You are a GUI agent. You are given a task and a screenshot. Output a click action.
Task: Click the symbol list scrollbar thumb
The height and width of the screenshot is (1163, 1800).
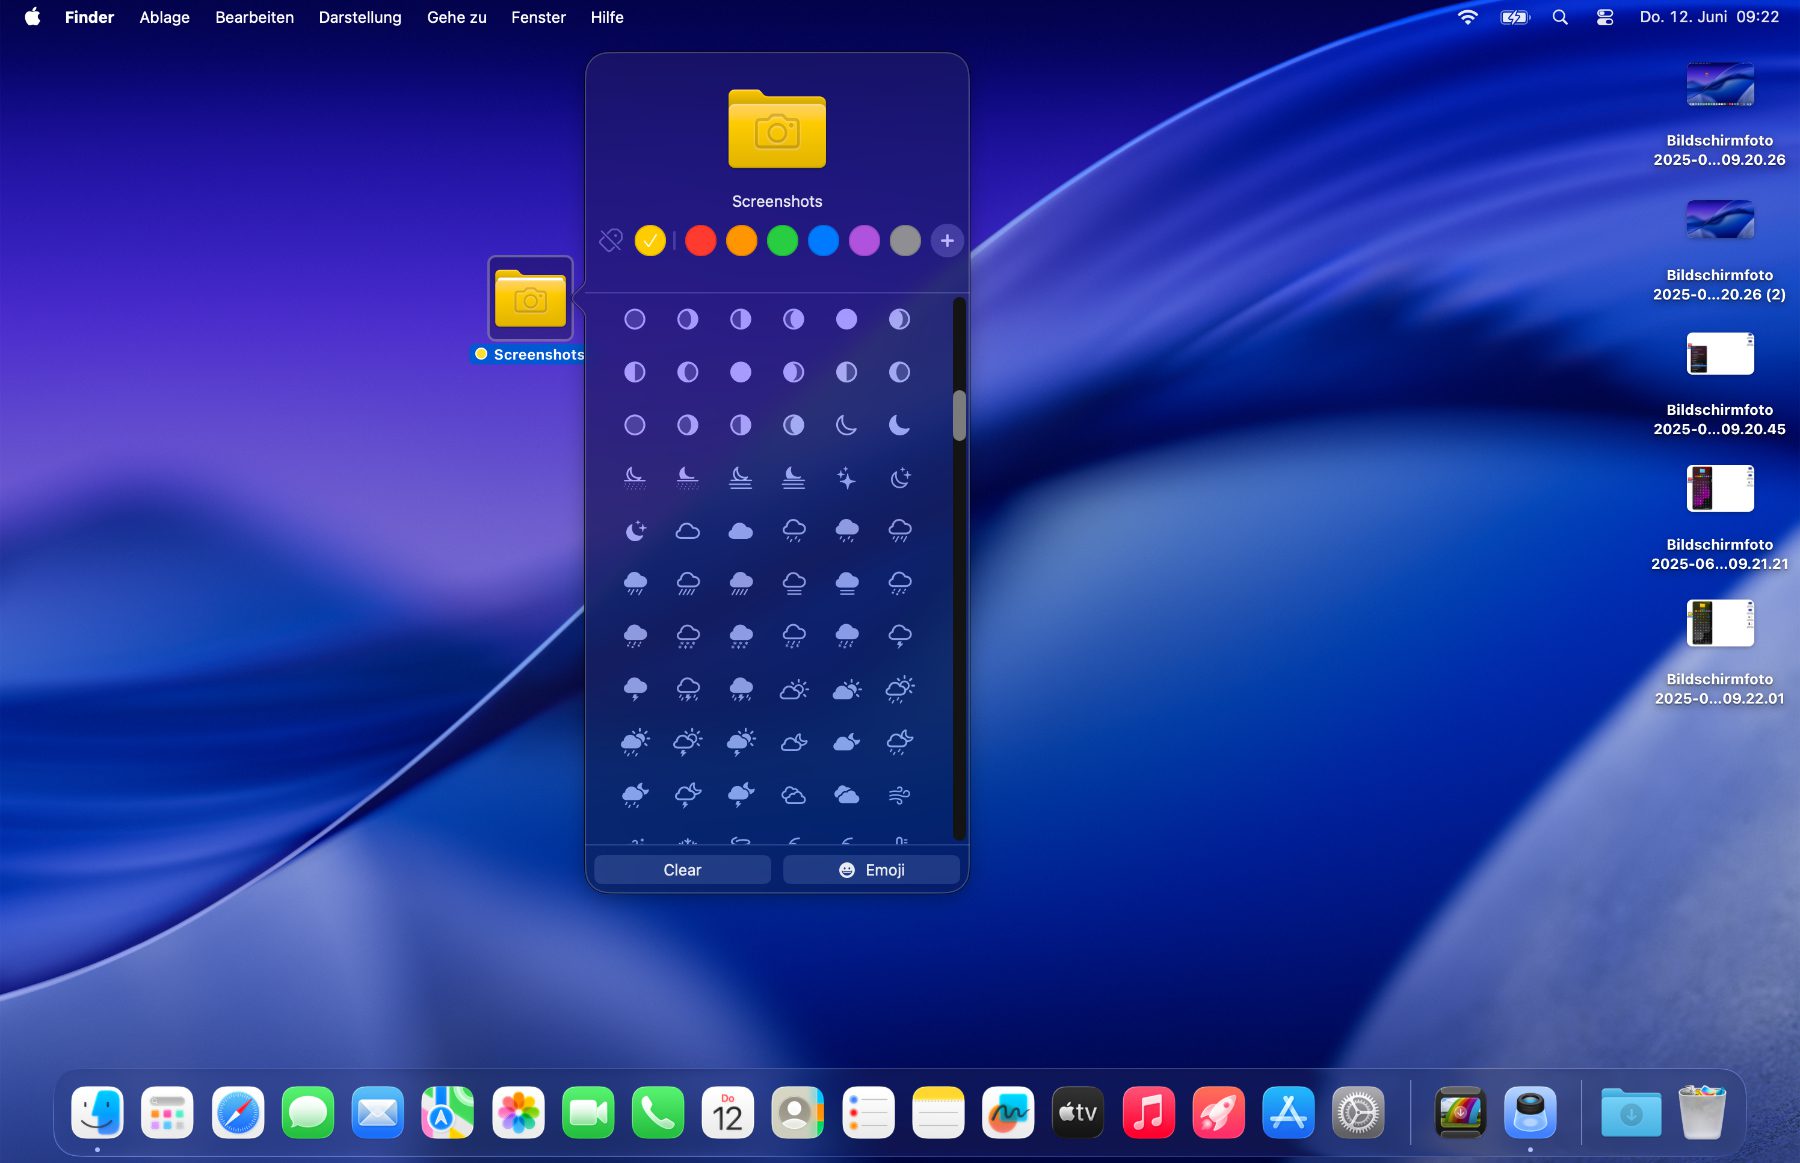(959, 415)
